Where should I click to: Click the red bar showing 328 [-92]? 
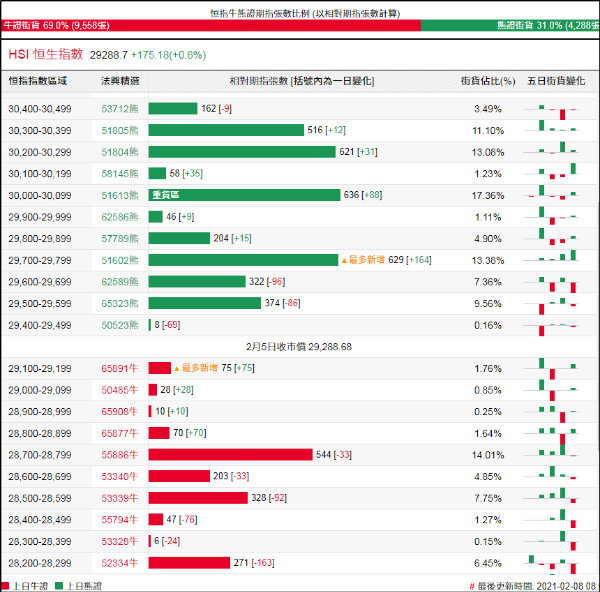pyautogui.click(x=198, y=498)
